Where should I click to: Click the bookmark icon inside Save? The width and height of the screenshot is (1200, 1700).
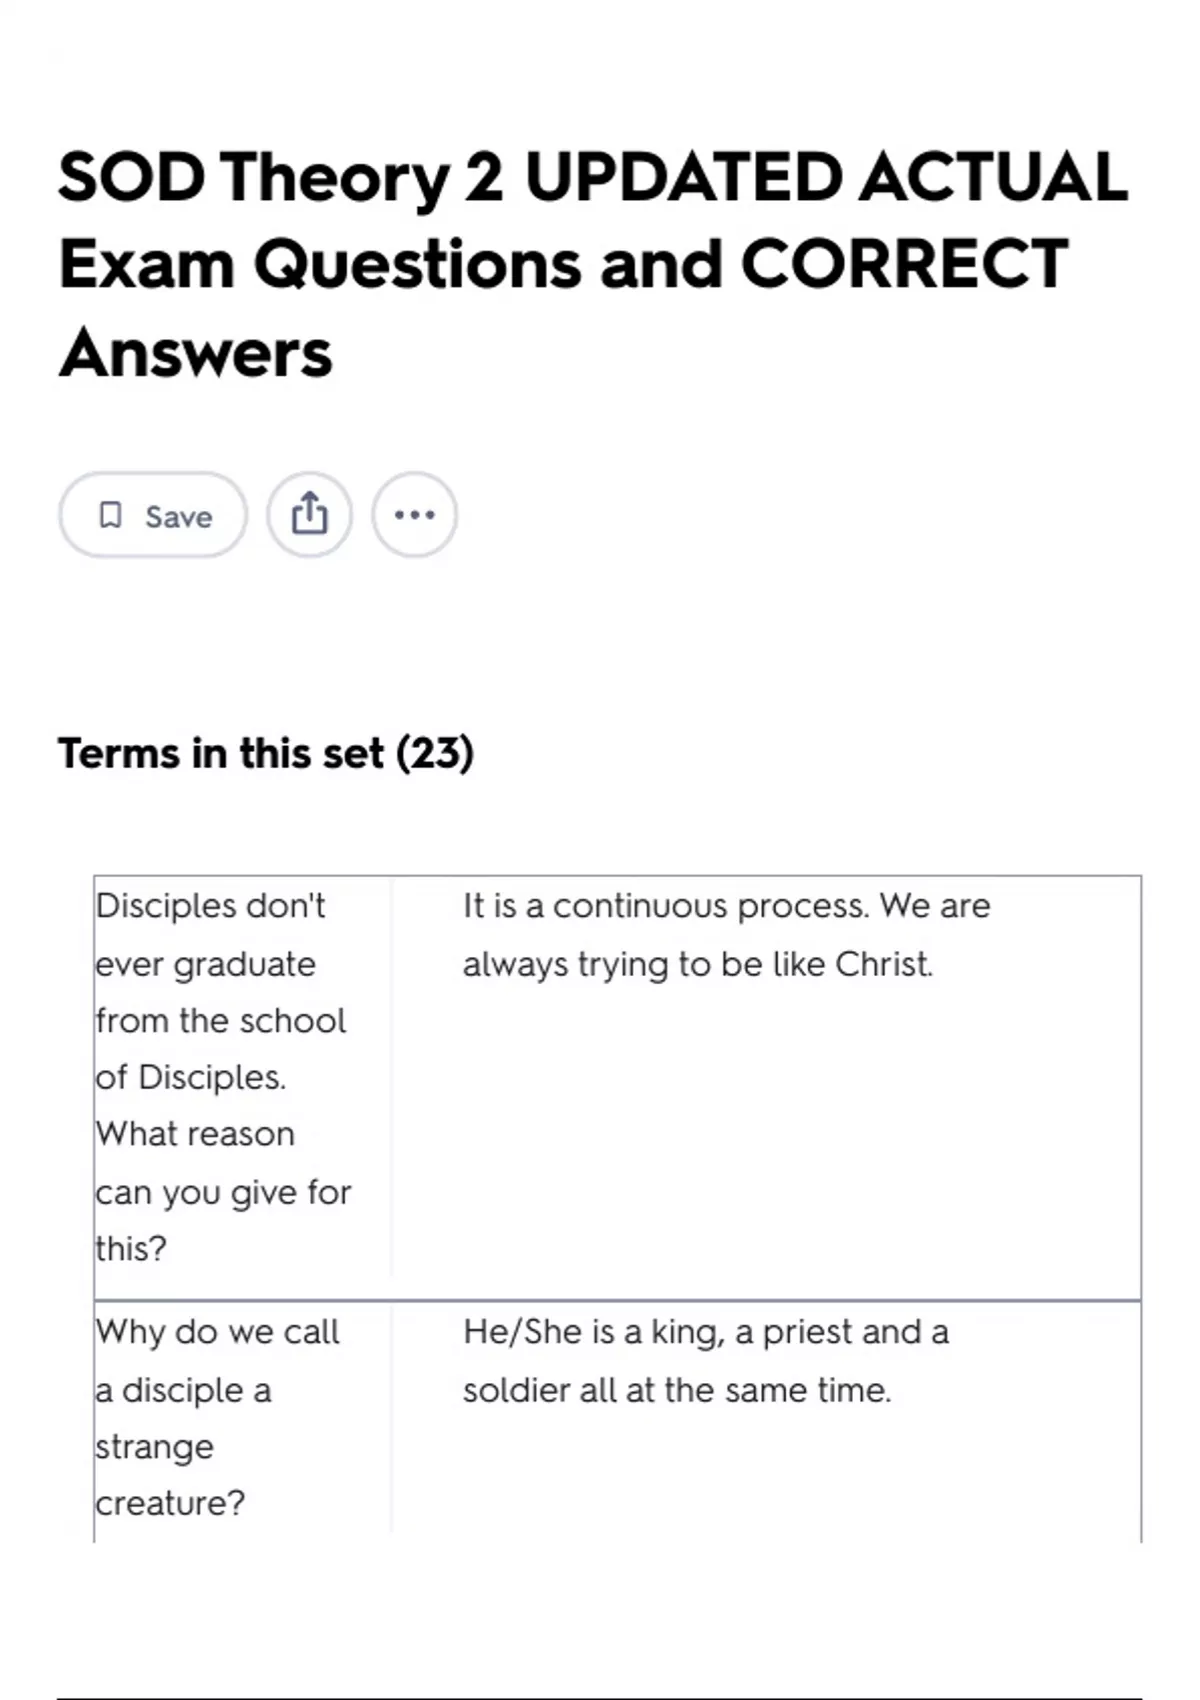point(110,515)
